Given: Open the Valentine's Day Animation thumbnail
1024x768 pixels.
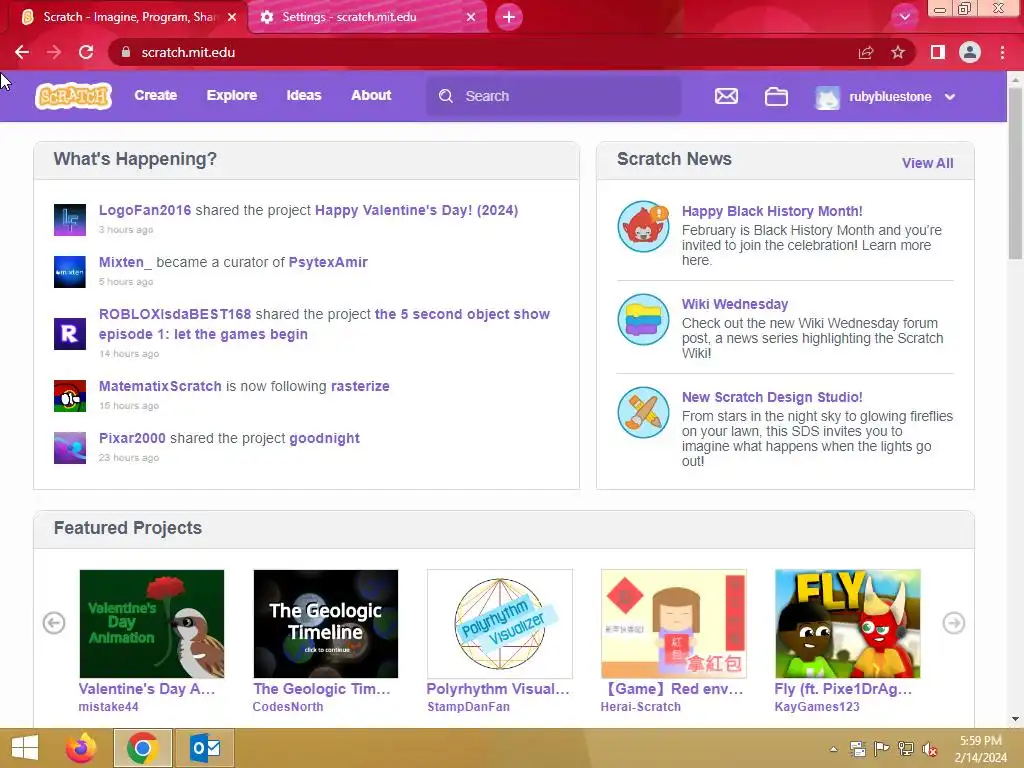Looking at the screenshot, I should pyautogui.click(x=152, y=624).
